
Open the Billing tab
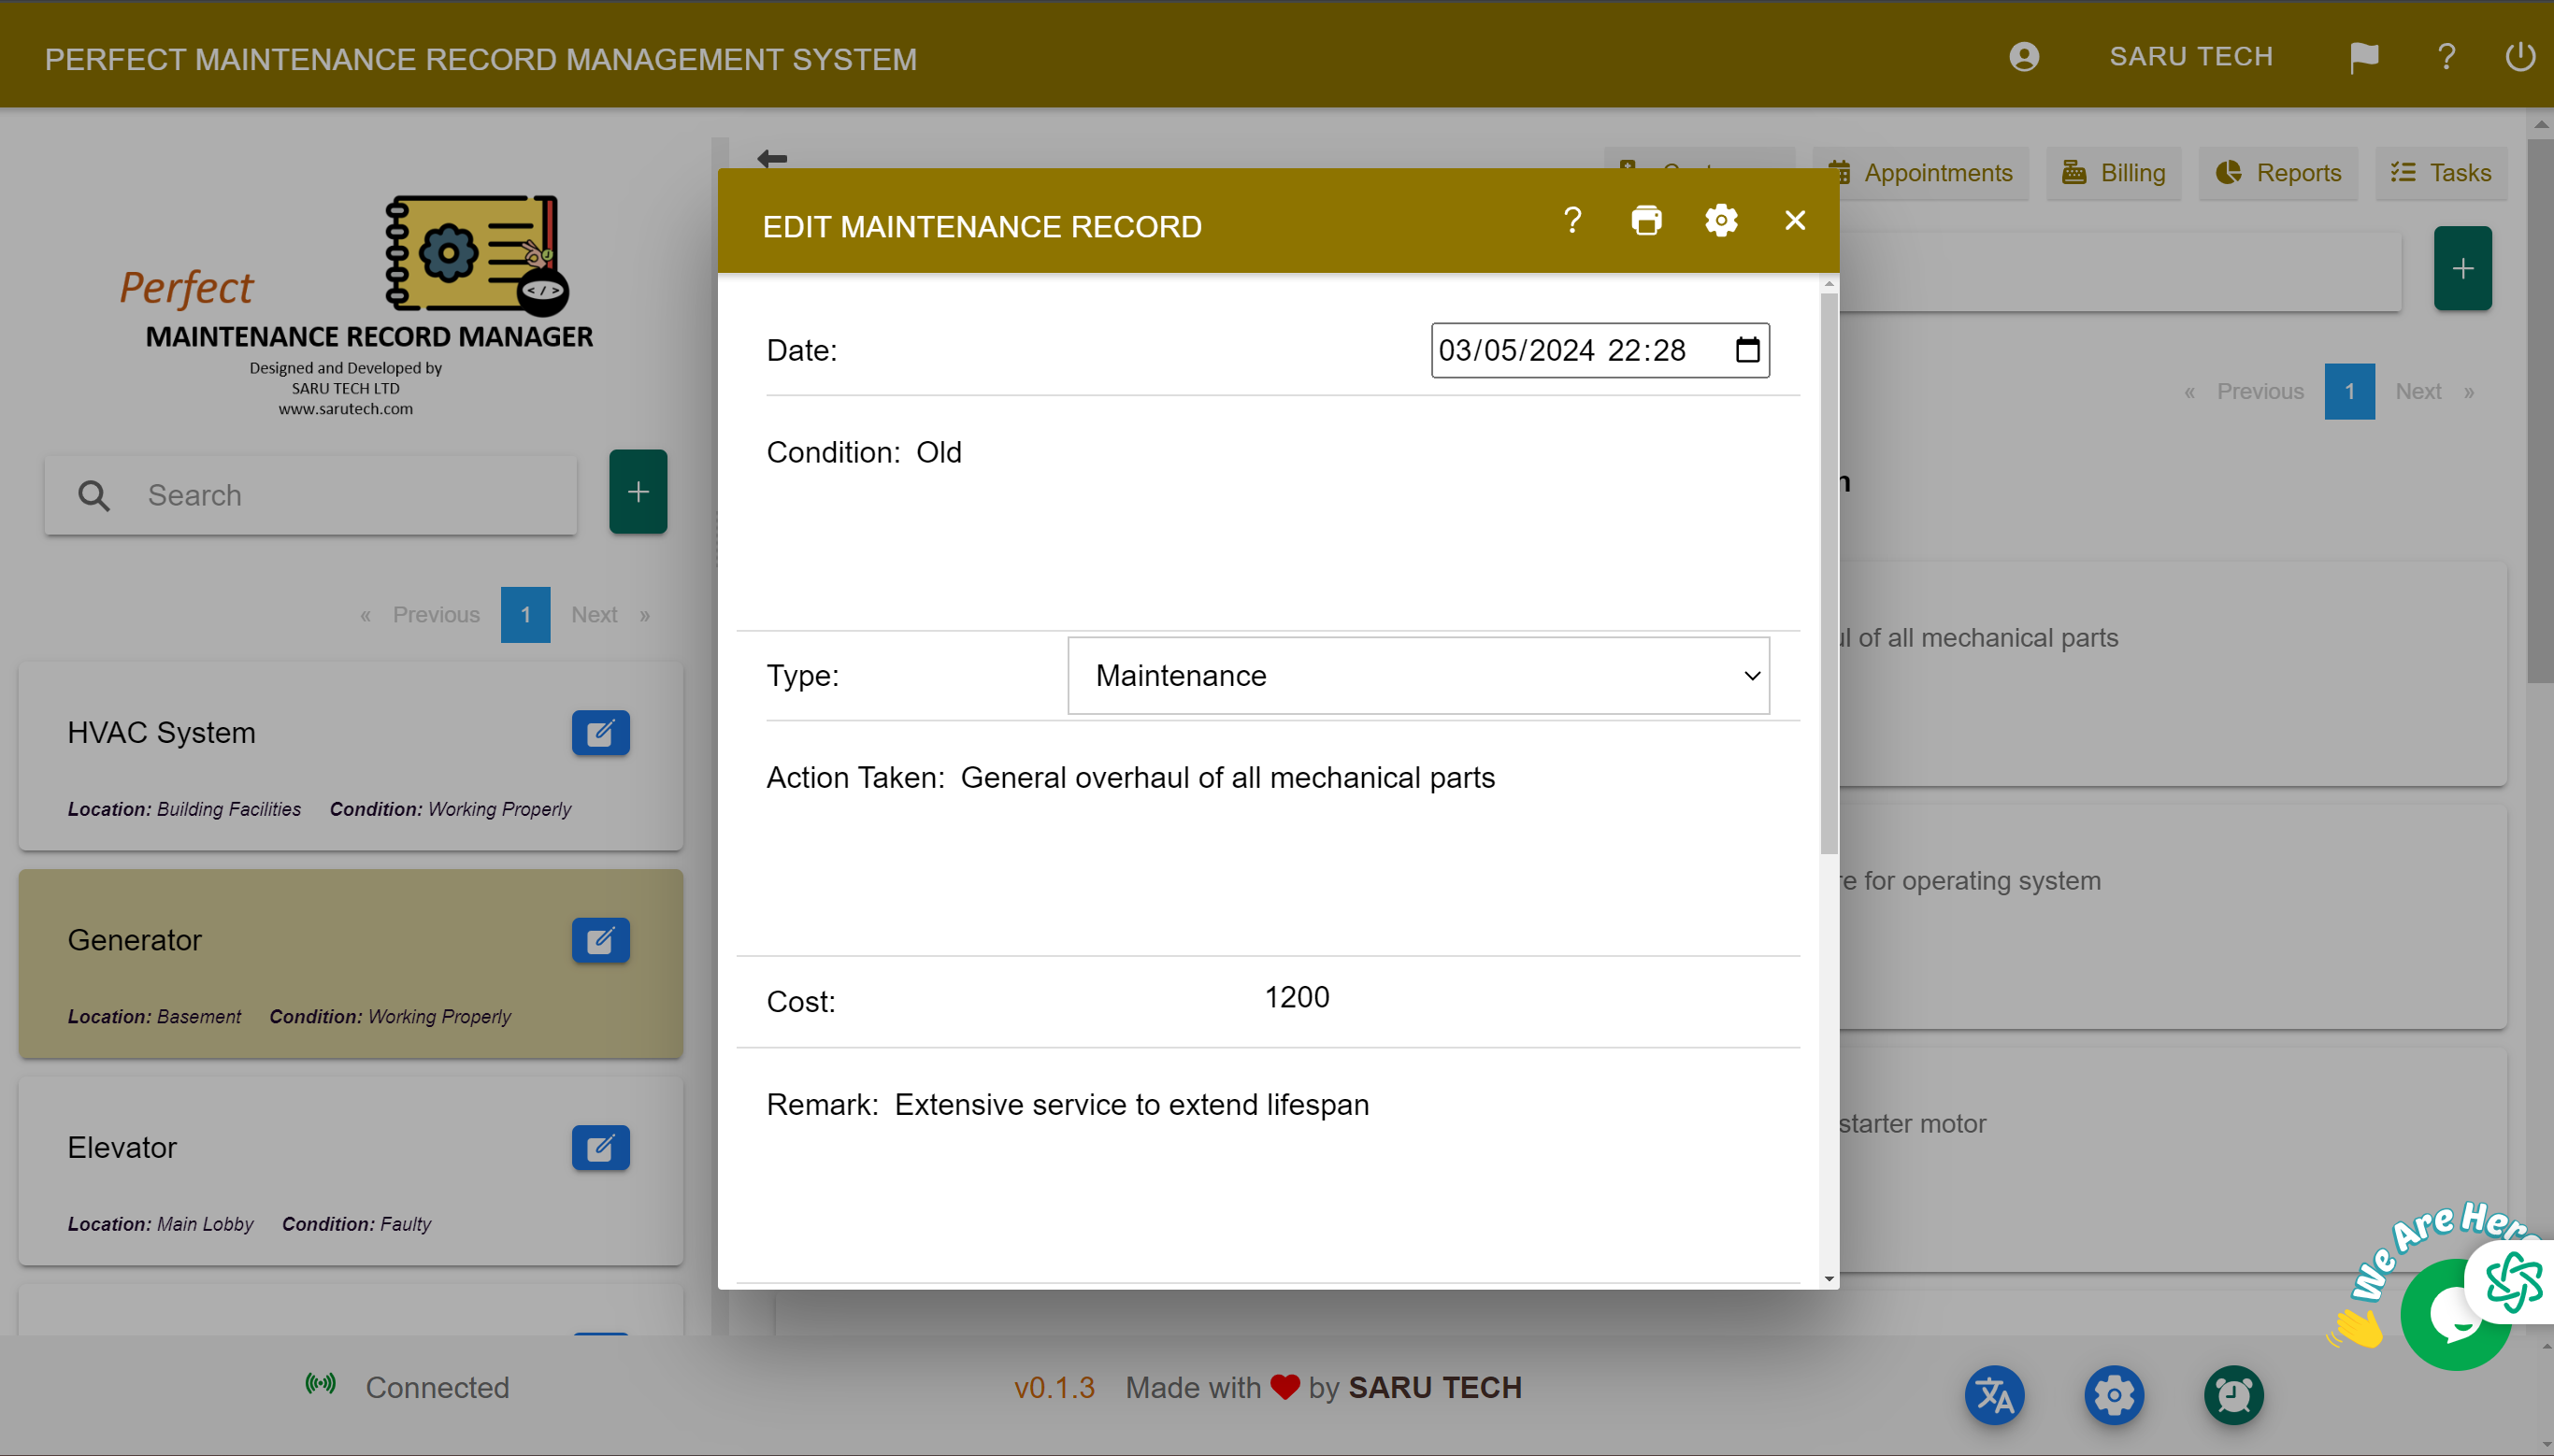coord(2113,173)
